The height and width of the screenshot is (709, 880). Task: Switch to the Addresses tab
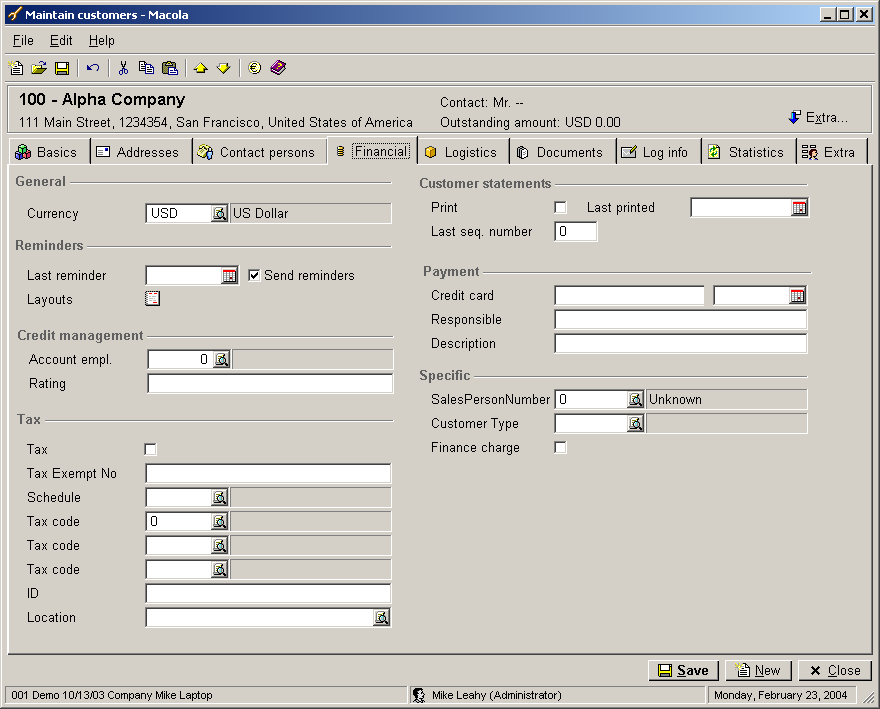(x=141, y=152)
